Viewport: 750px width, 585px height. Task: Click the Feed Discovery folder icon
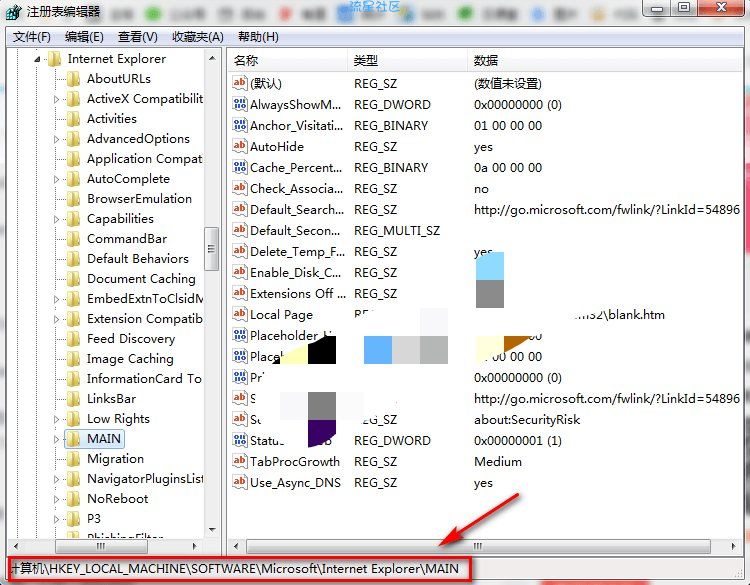coord(73,339)
